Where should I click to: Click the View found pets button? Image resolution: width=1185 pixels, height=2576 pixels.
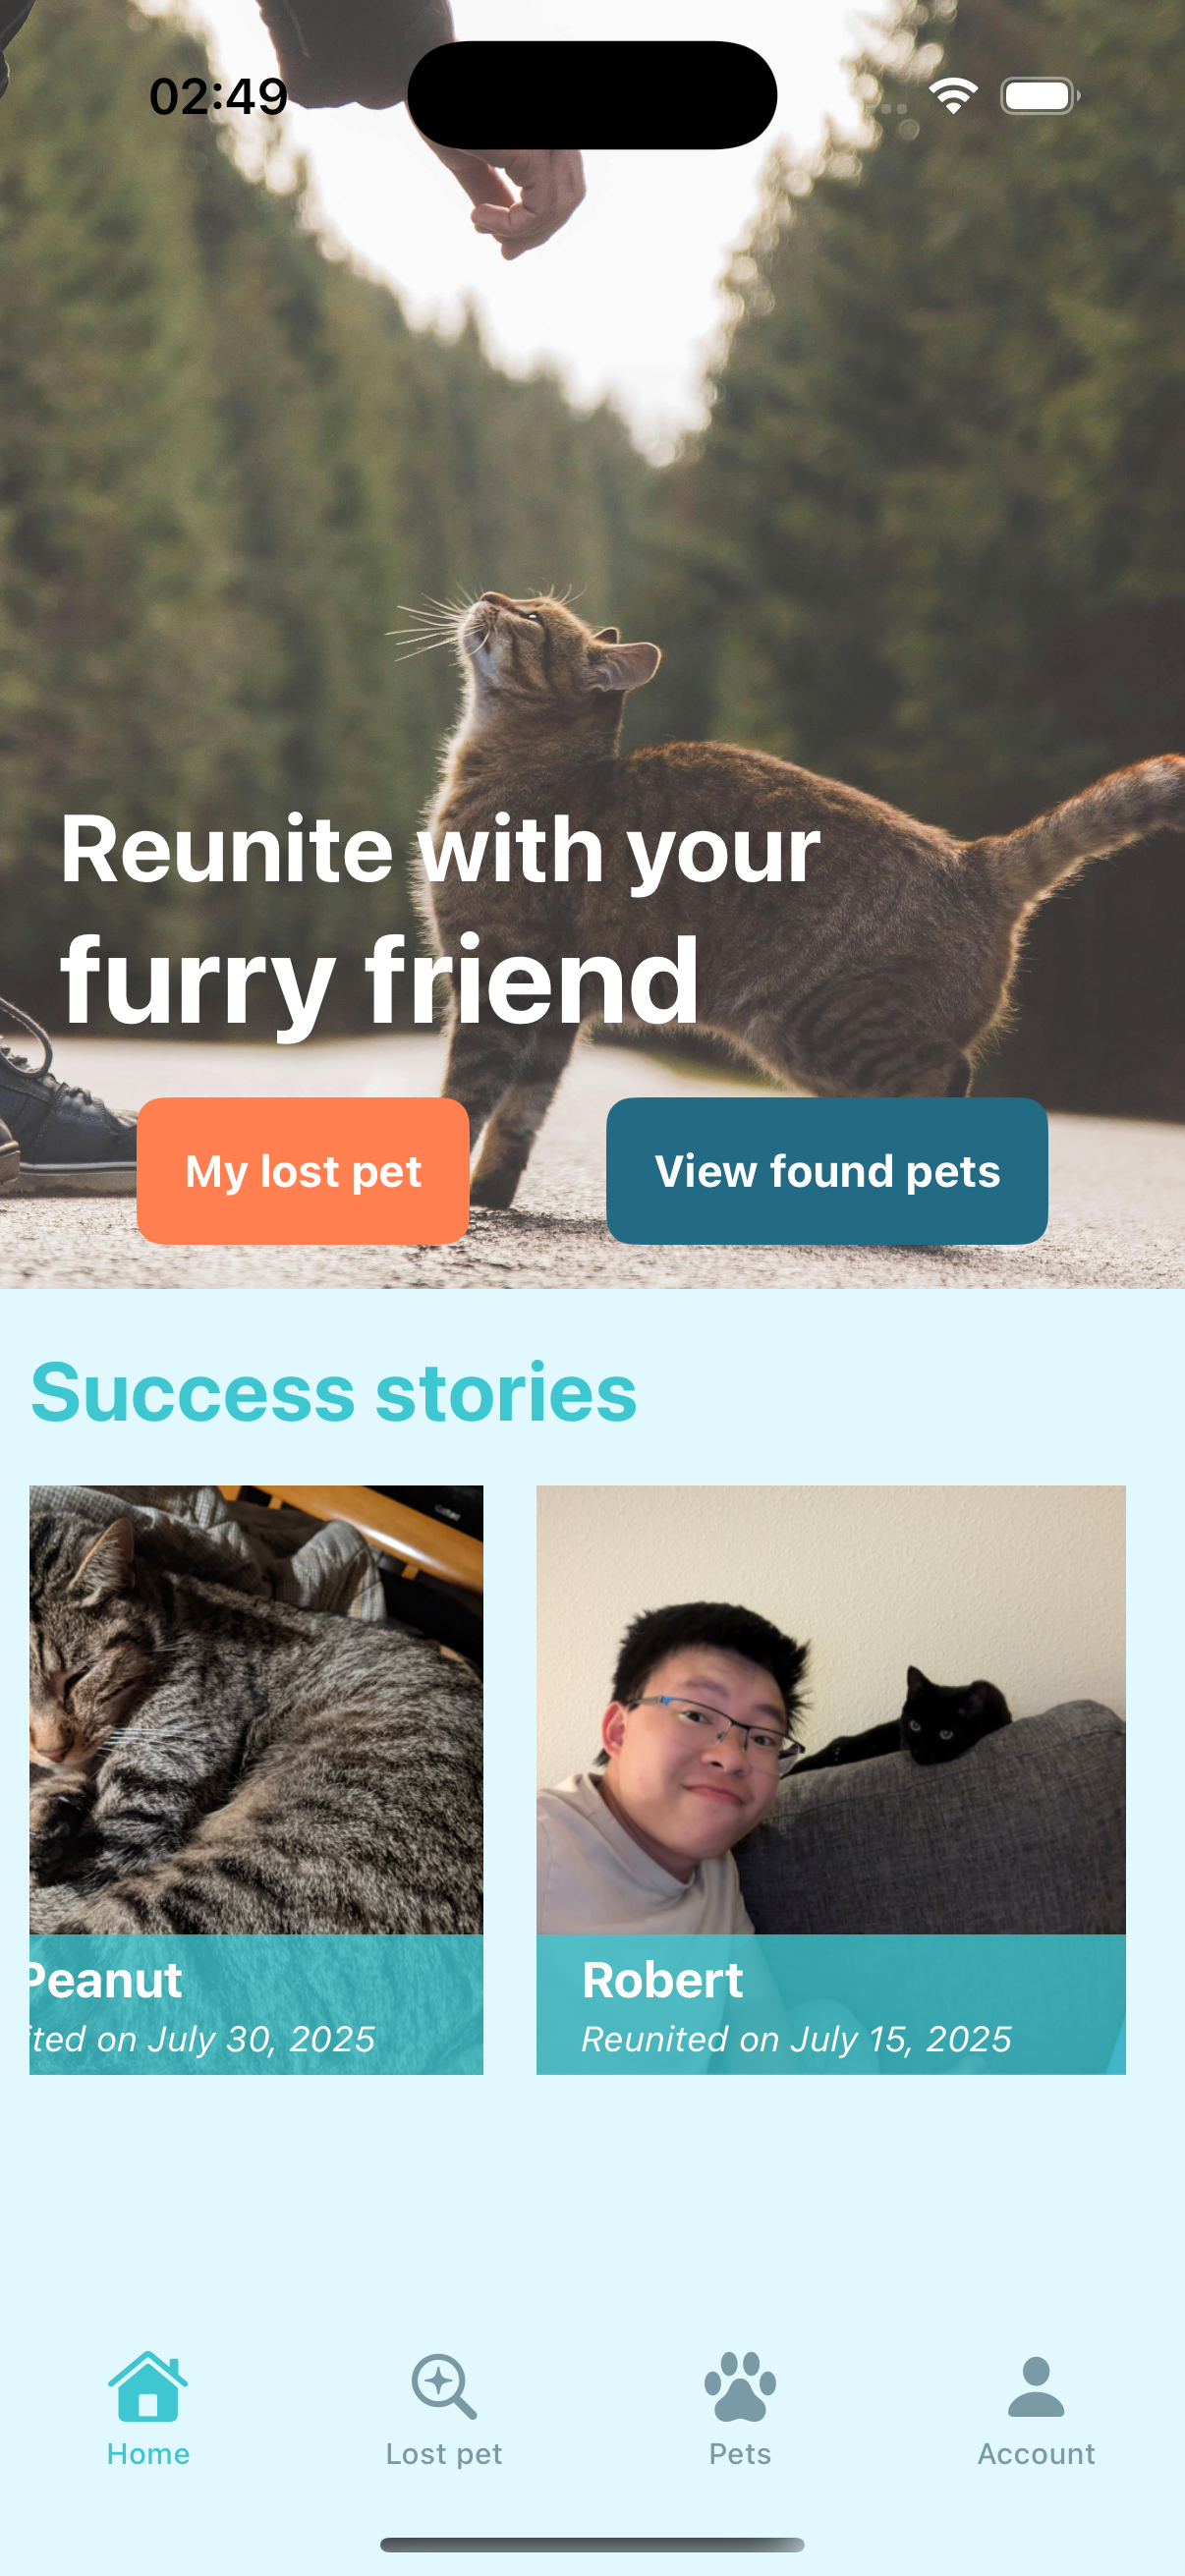click(827, 1171)
